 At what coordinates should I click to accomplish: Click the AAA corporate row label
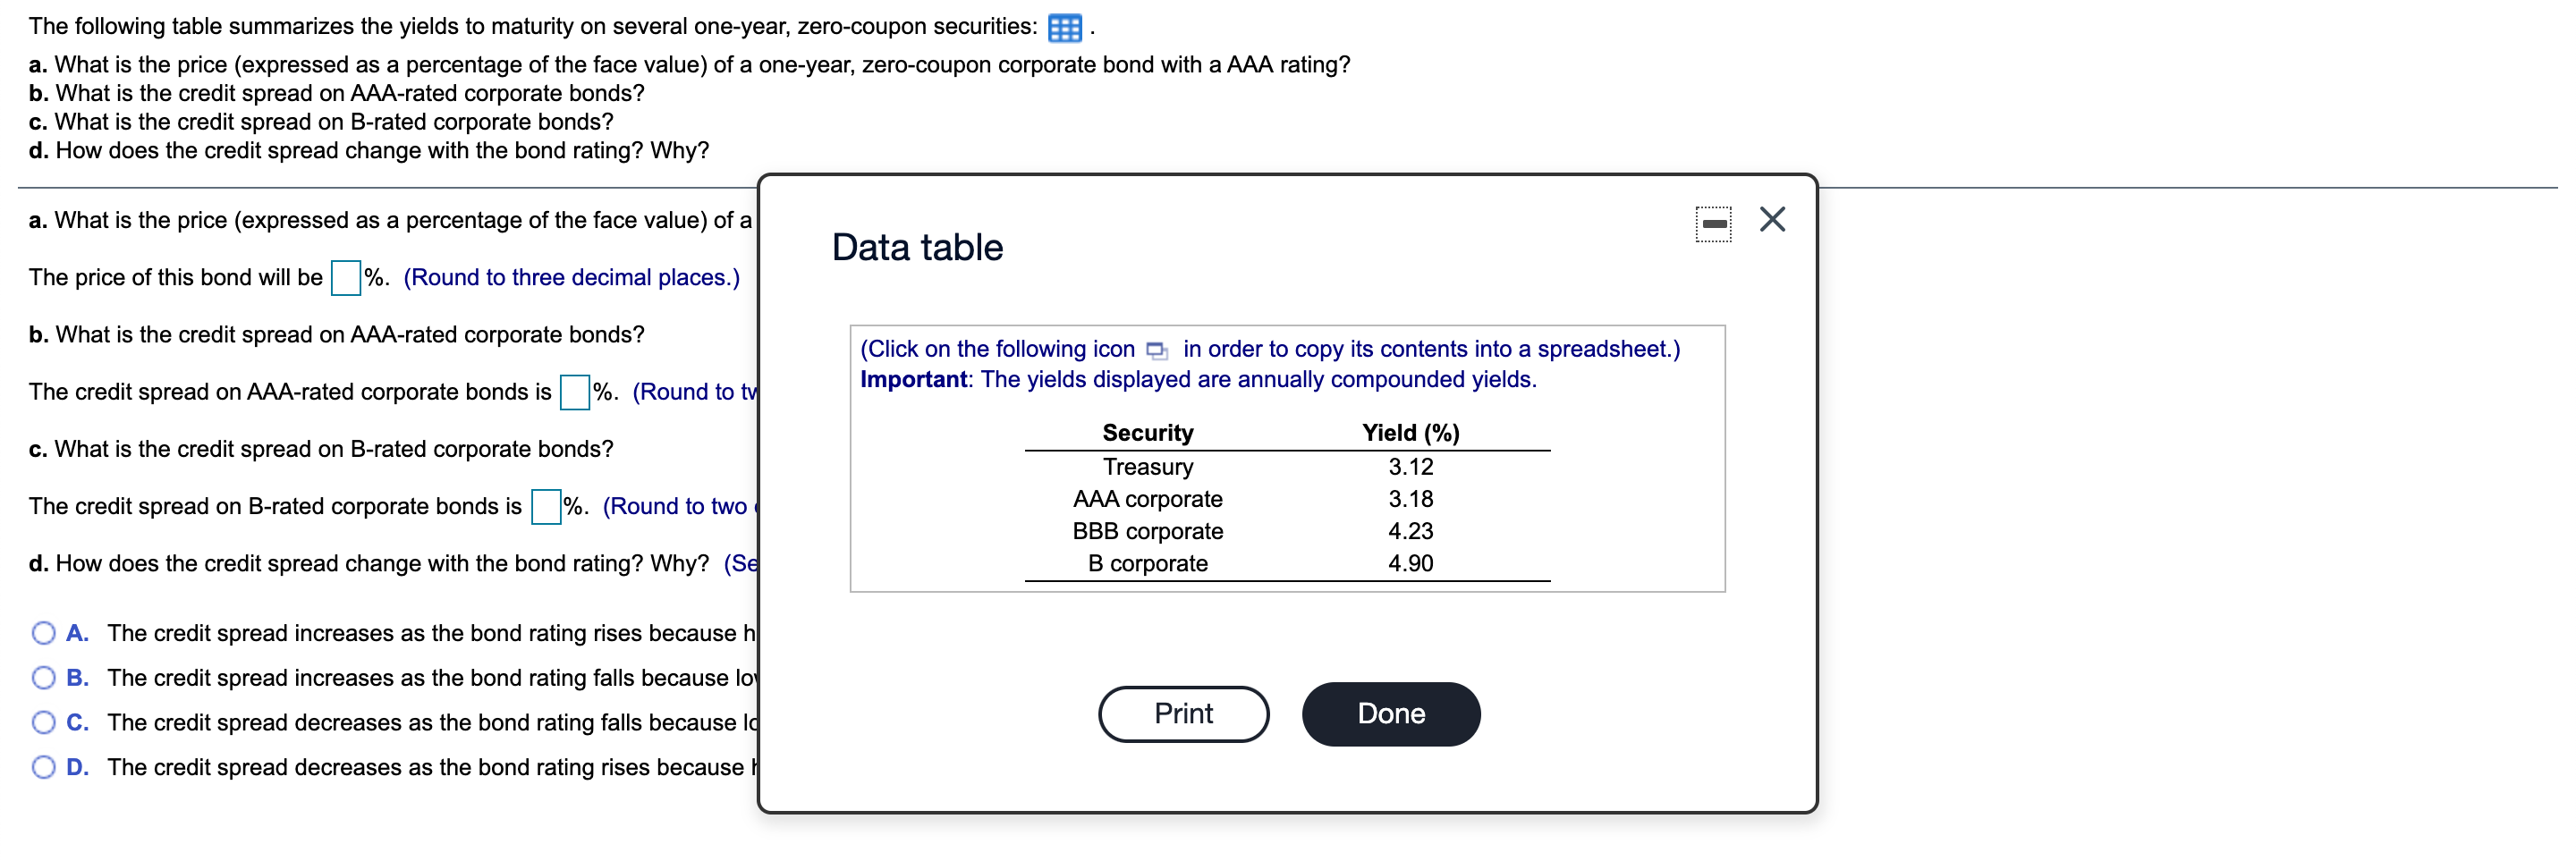coord(1147,499)
